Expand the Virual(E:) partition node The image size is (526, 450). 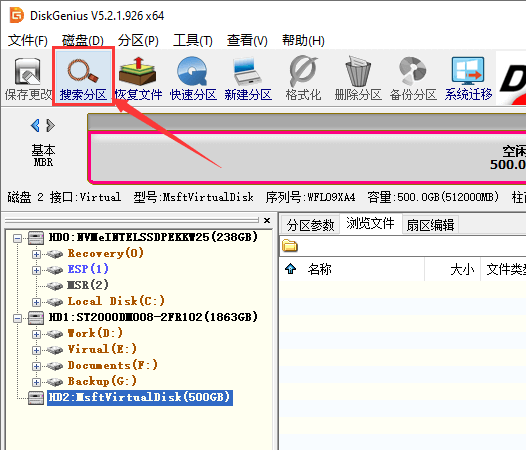(36, 350)
